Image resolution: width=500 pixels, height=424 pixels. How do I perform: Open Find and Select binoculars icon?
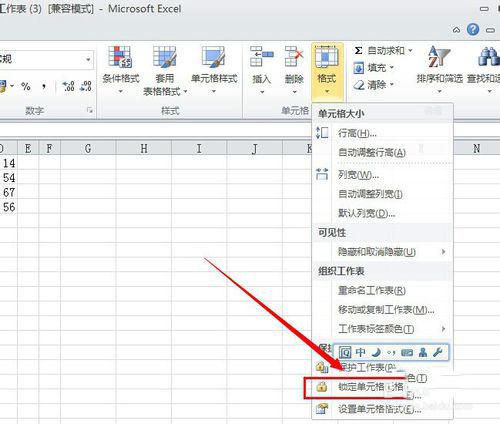pos(489,57)
